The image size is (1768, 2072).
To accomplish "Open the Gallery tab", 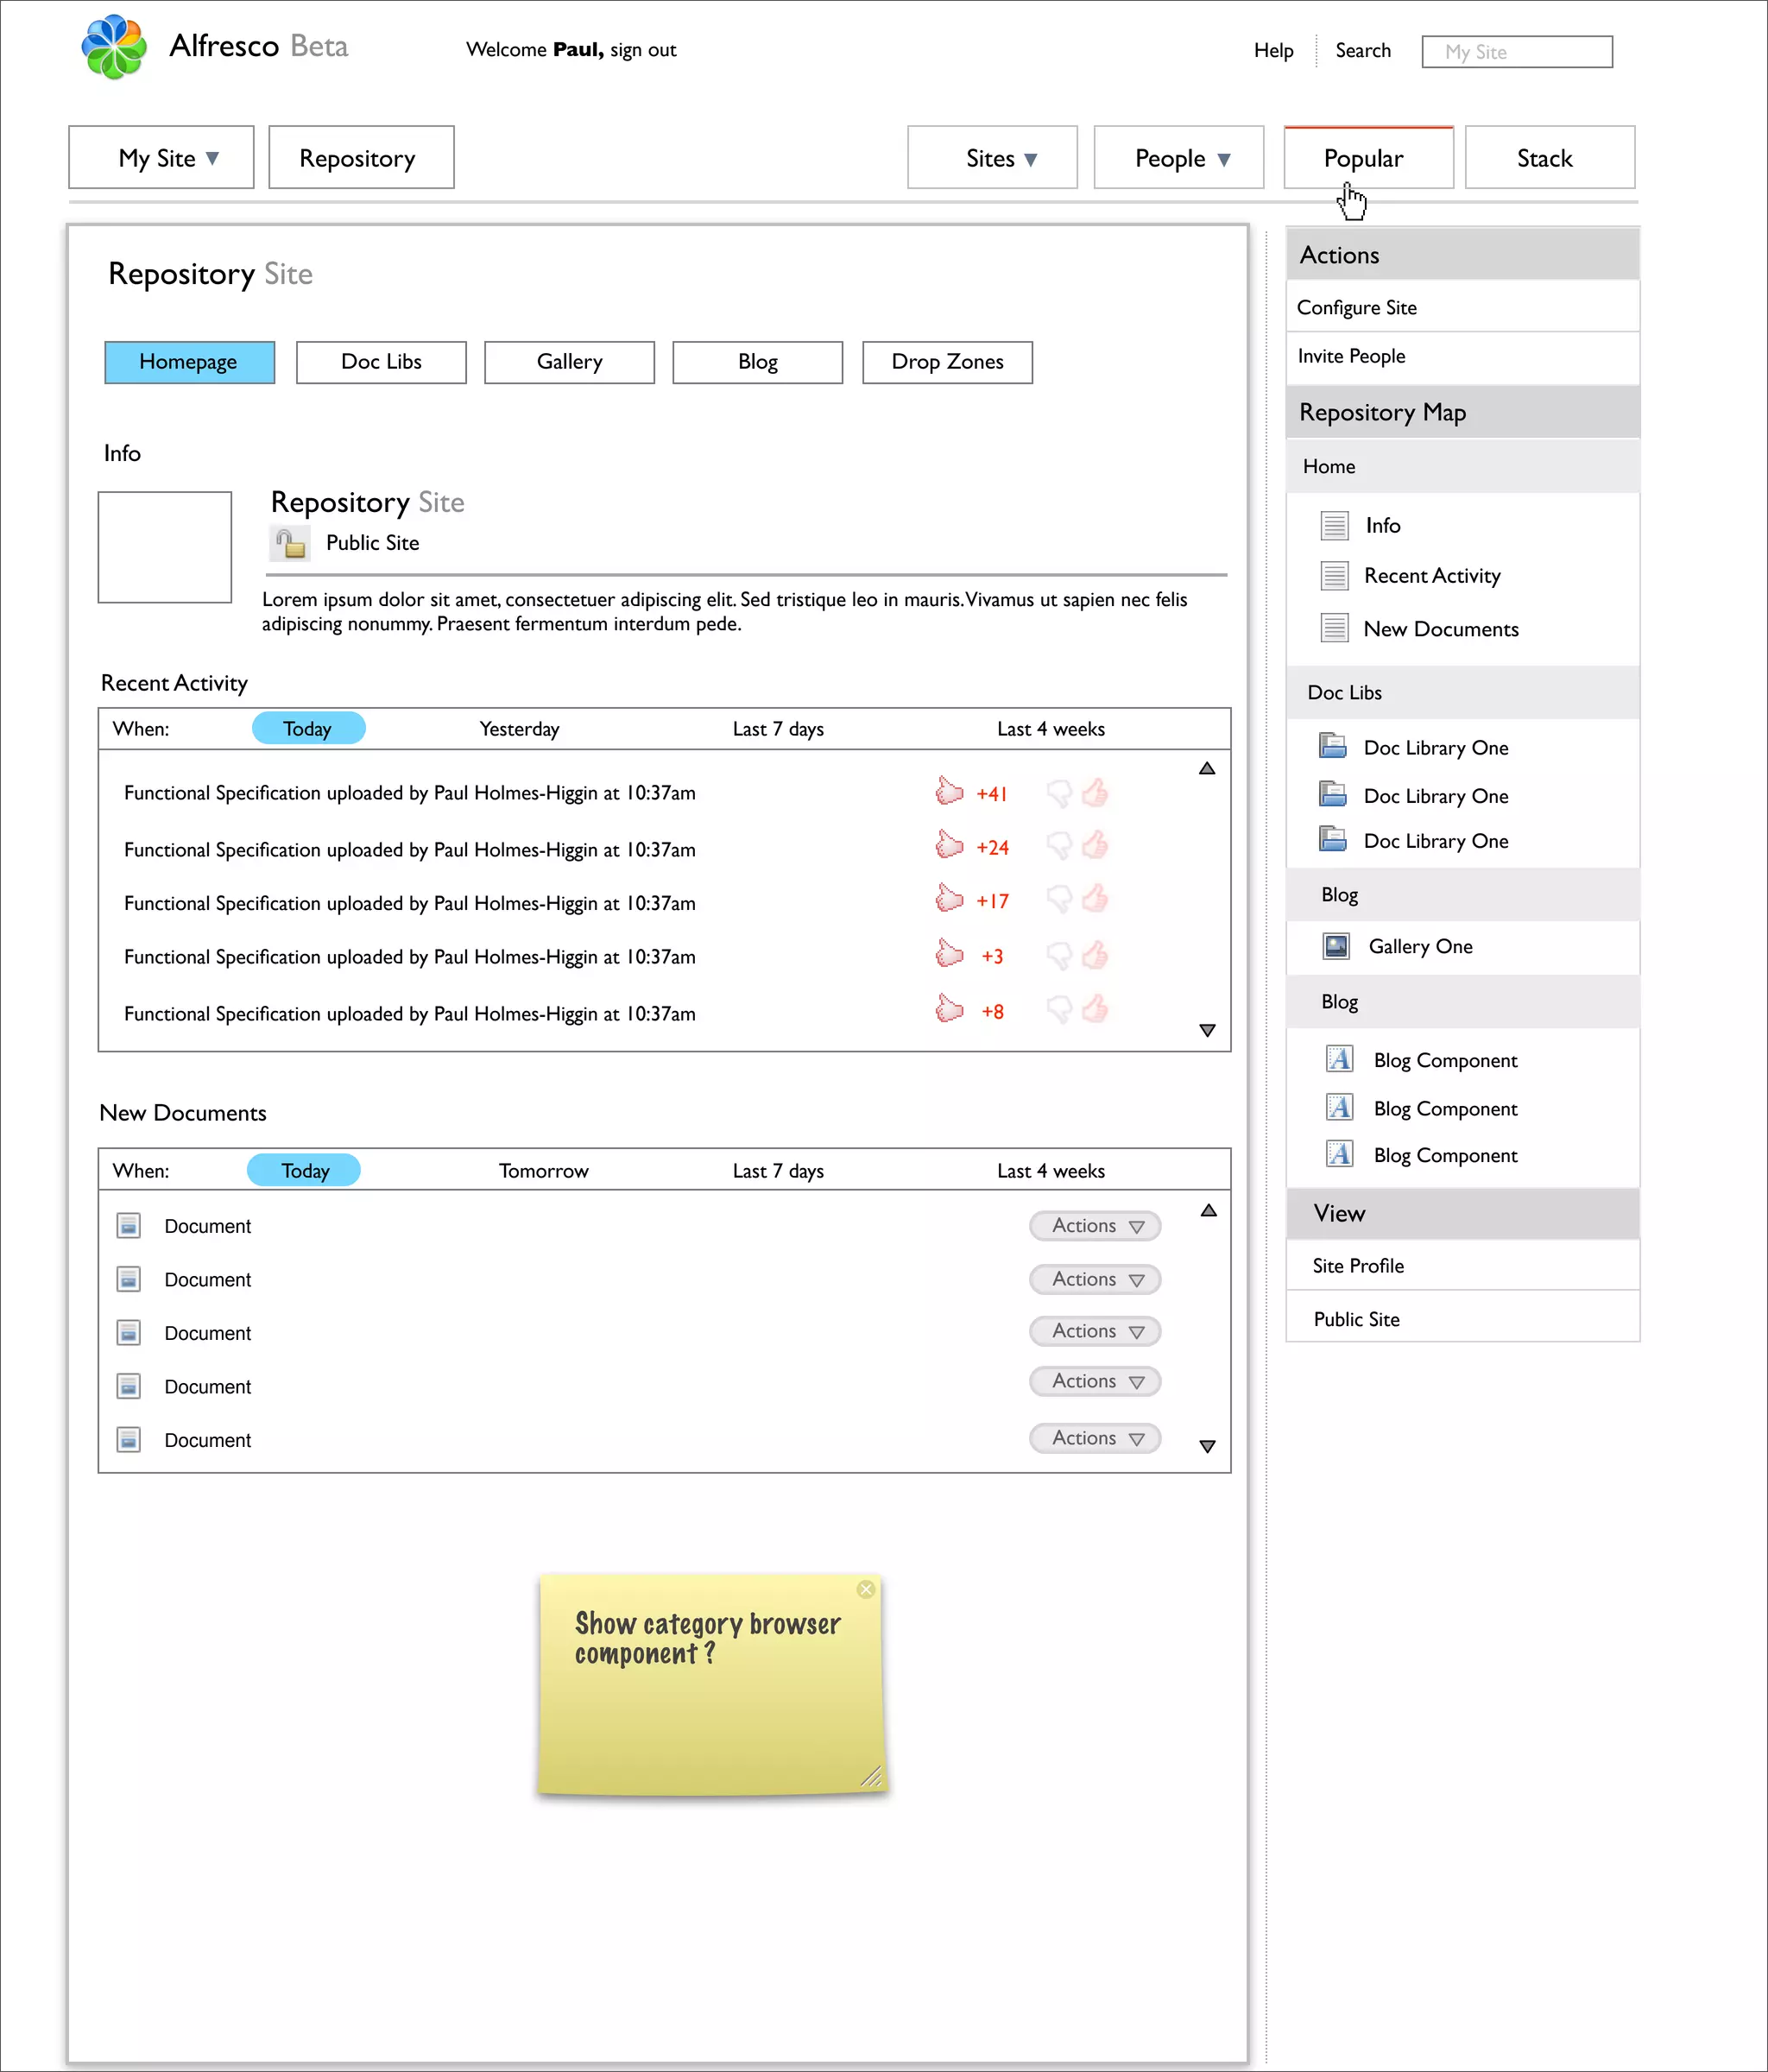I will click(569, 362).
